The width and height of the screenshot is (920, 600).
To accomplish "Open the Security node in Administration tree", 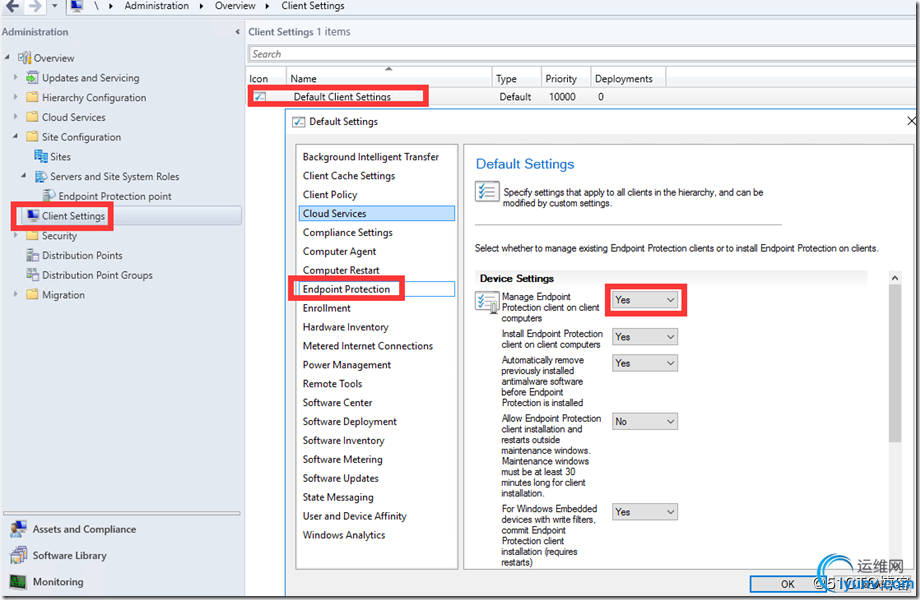I will coord(59,236).
